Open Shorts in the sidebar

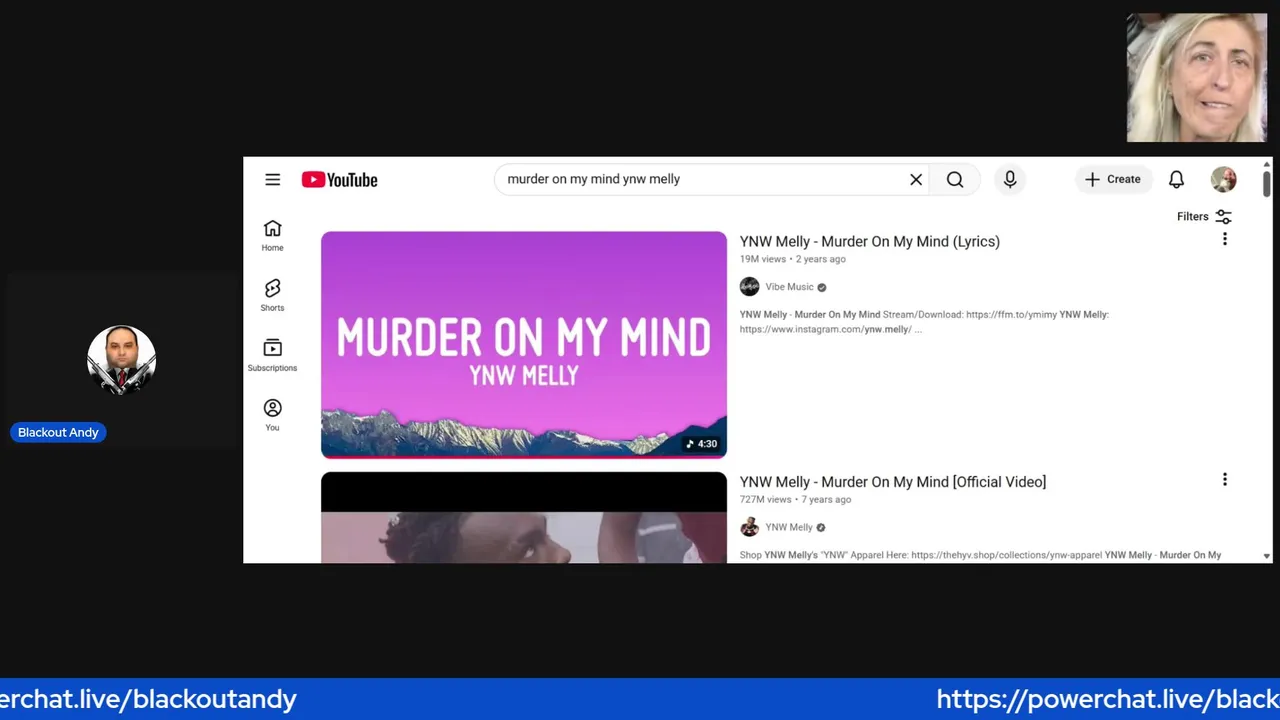(272, 296)
